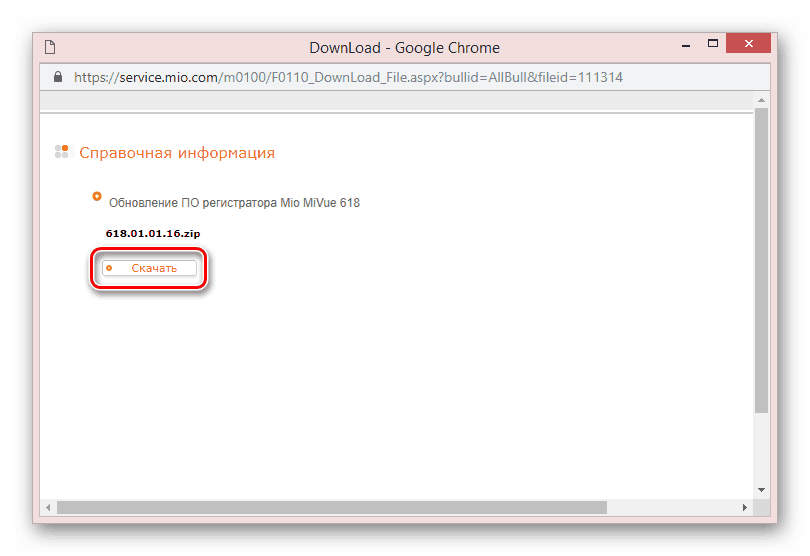The height and width of the screenshot is (556, 810).
Task: Click the vertical scrollbar down arrow
Action: pos(761,489)
